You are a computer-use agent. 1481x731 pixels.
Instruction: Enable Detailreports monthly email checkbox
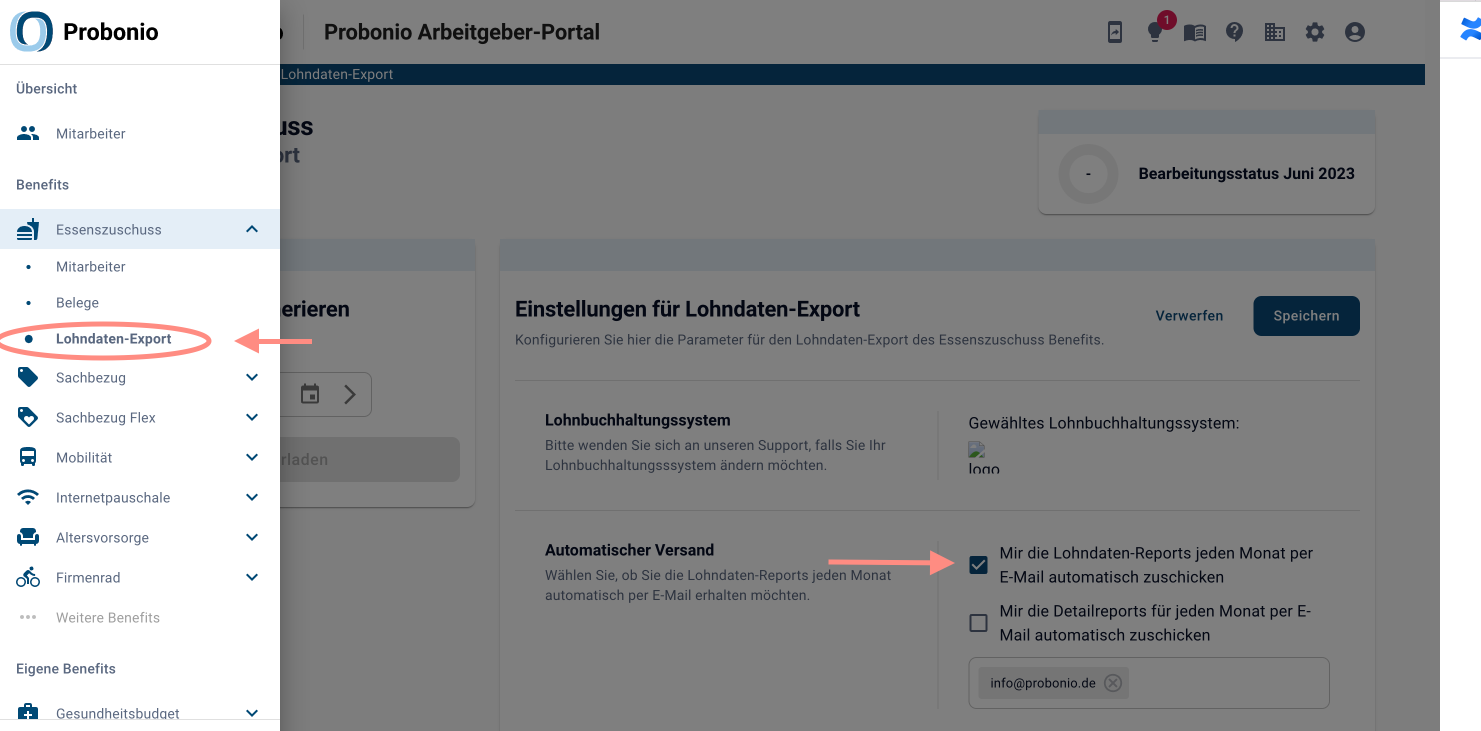click(x=979, y=623)
